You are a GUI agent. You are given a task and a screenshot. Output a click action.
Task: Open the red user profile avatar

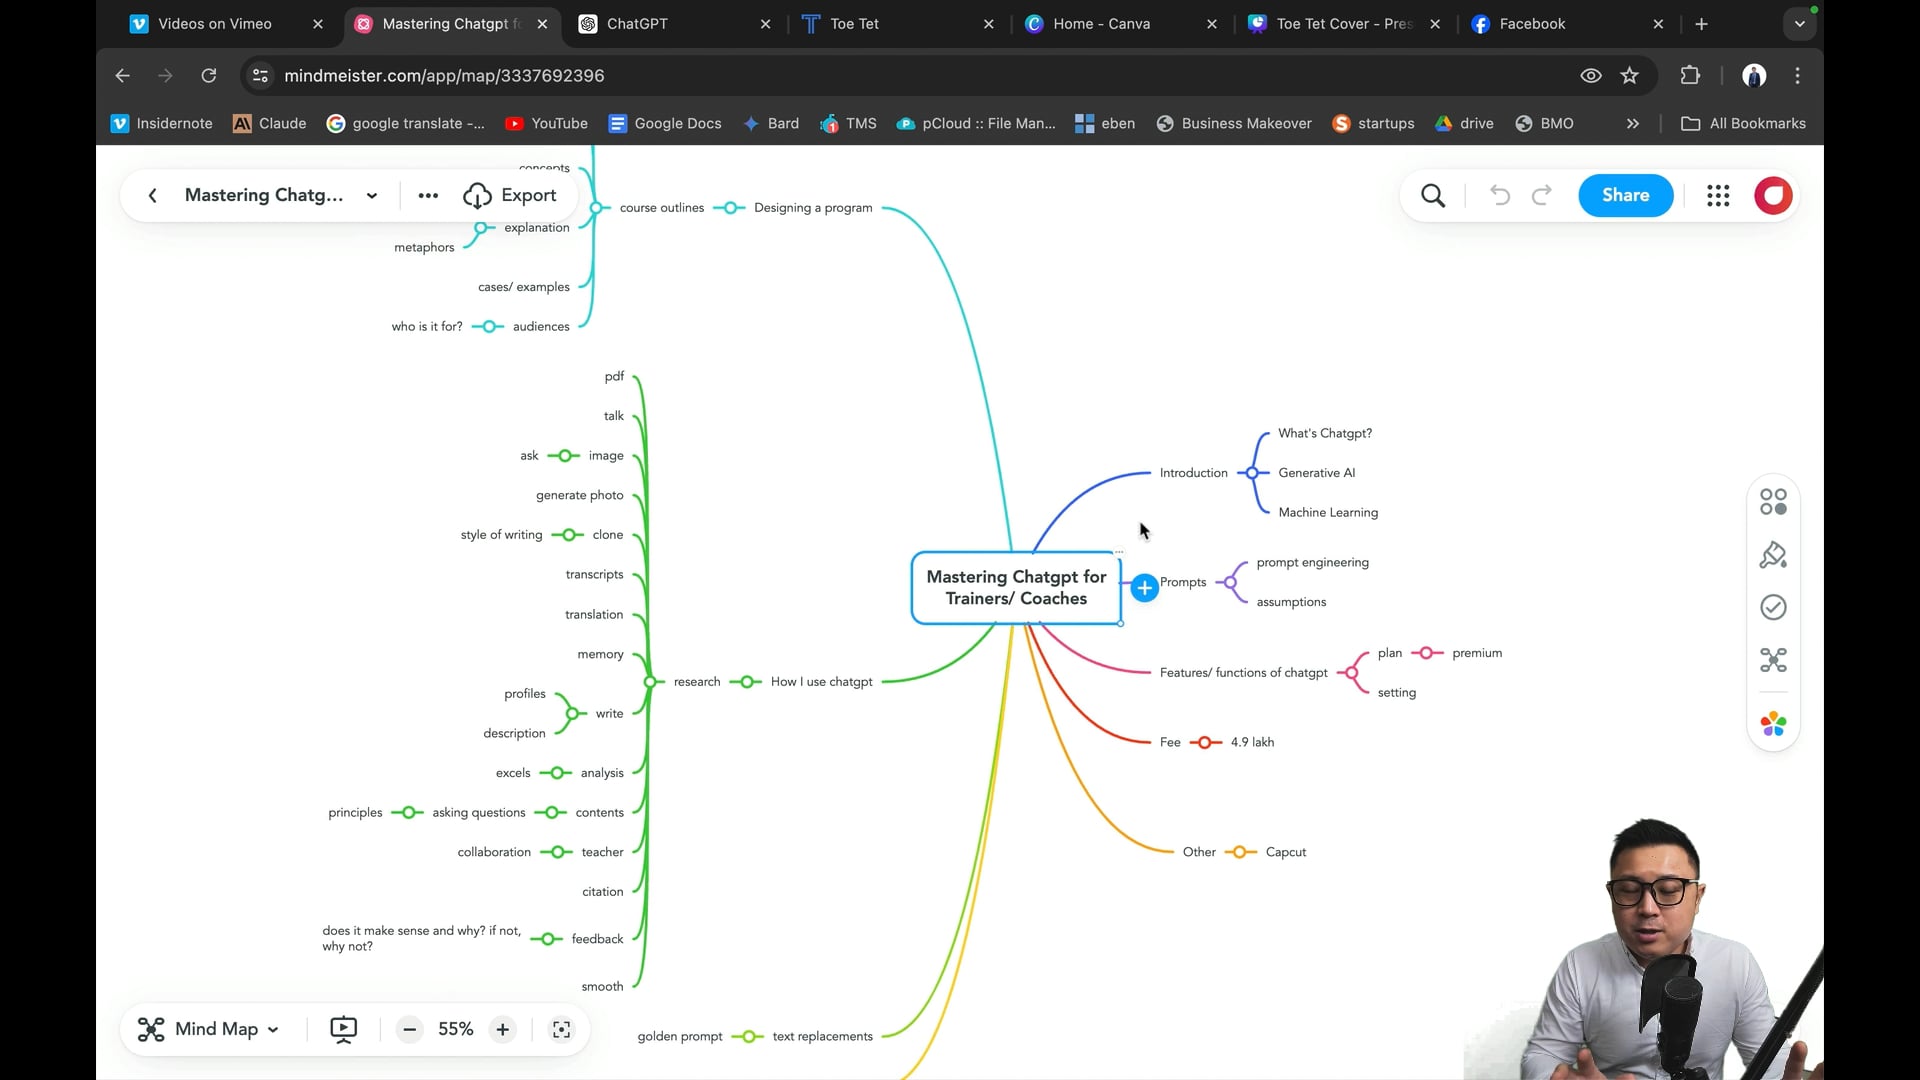1773,196
